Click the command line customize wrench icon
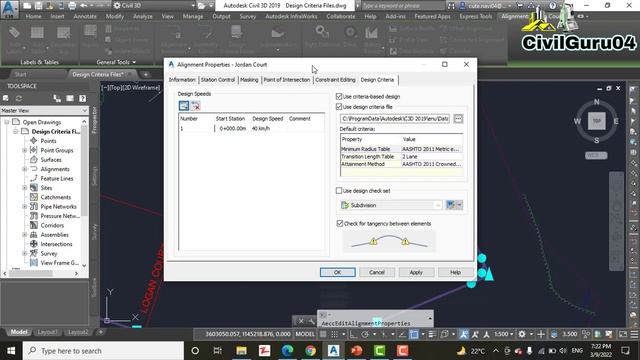Image resolution: width=640 pixels, height=360 pixels. (311, 321)
